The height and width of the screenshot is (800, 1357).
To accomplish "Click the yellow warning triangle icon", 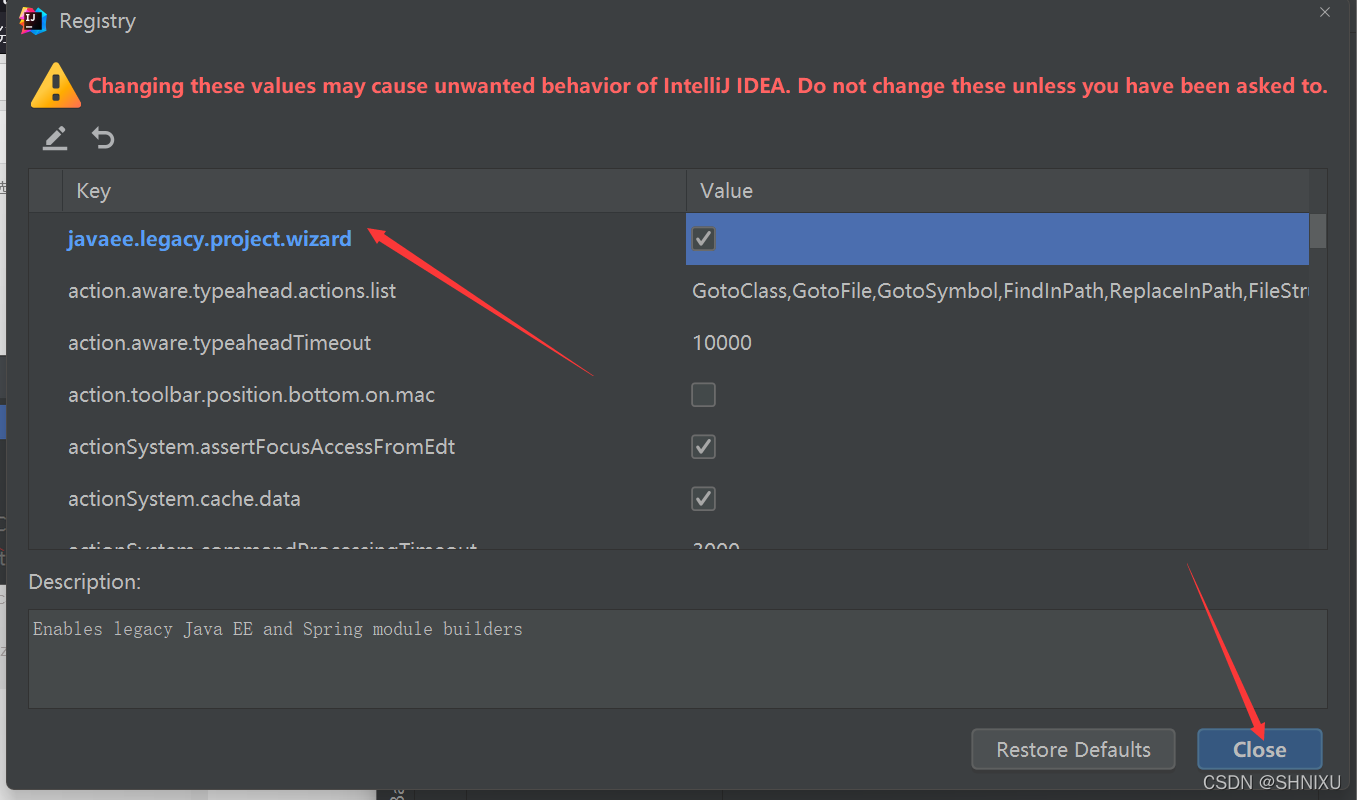I will click(55, 86).
